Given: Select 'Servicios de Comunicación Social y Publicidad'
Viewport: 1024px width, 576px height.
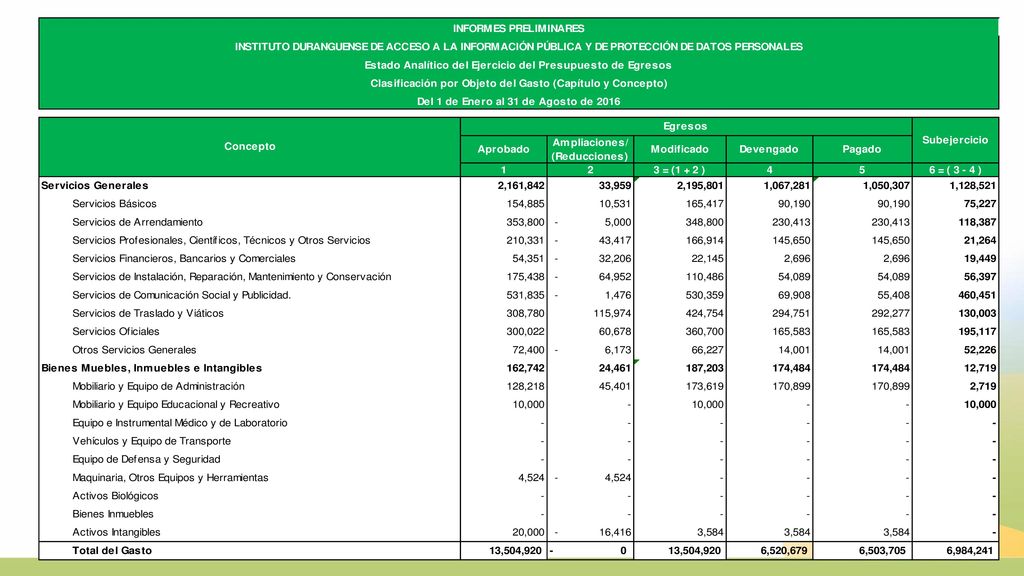Looking at the screenshot, I should pos(182,295).
